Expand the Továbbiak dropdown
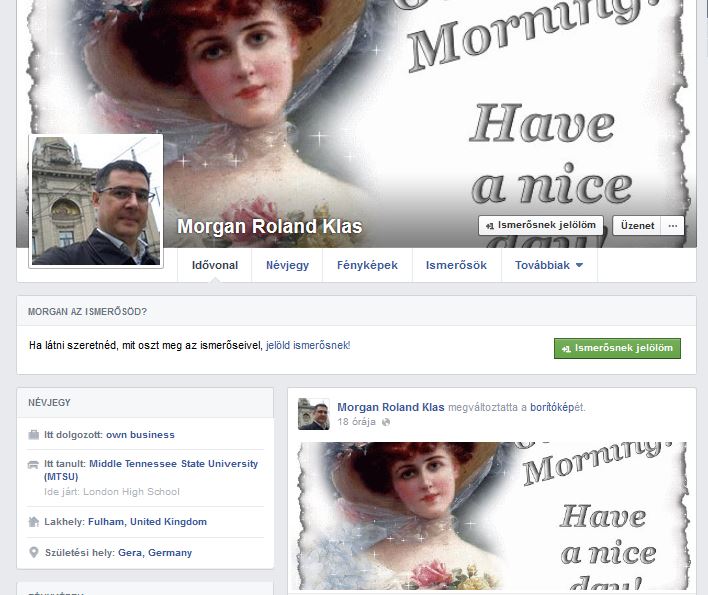This screenshot has height=595, width=708. click(549, 265)
